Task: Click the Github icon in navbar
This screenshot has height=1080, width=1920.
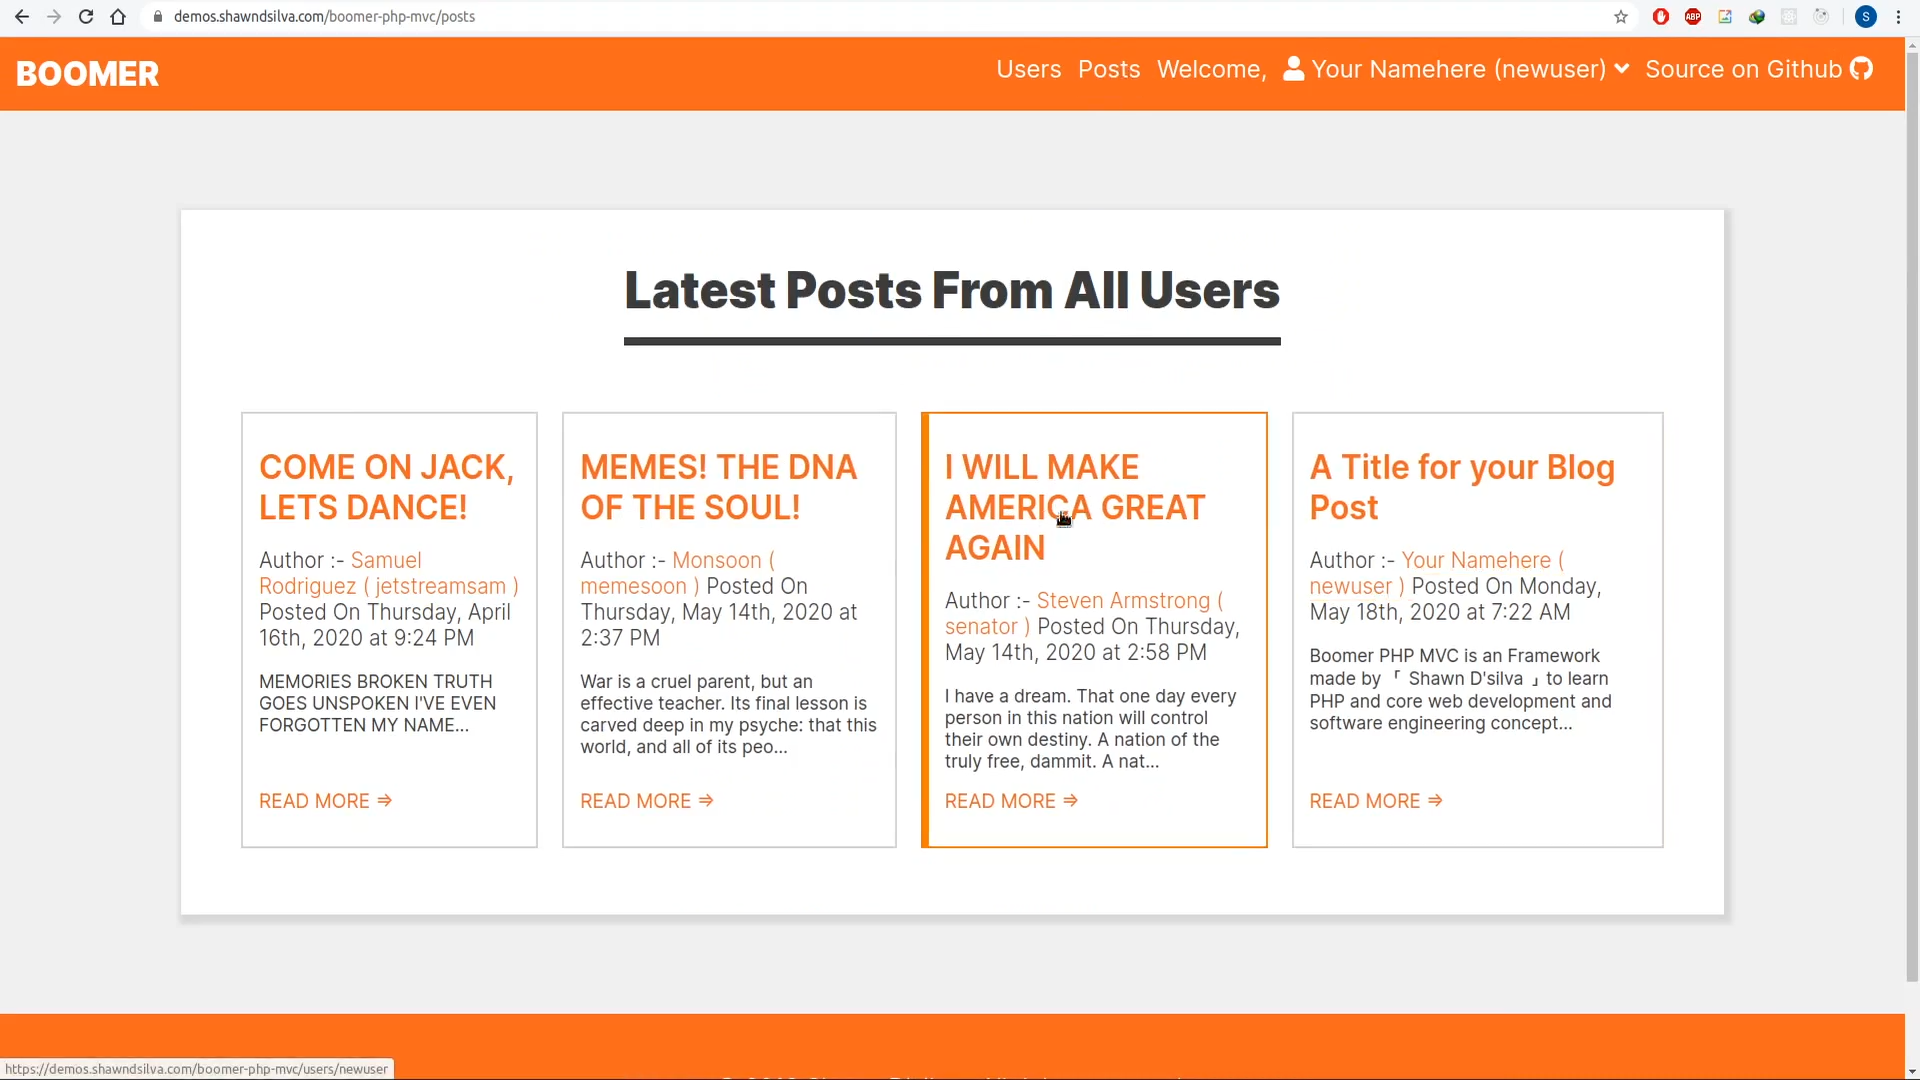Action: click(1861, 69)
